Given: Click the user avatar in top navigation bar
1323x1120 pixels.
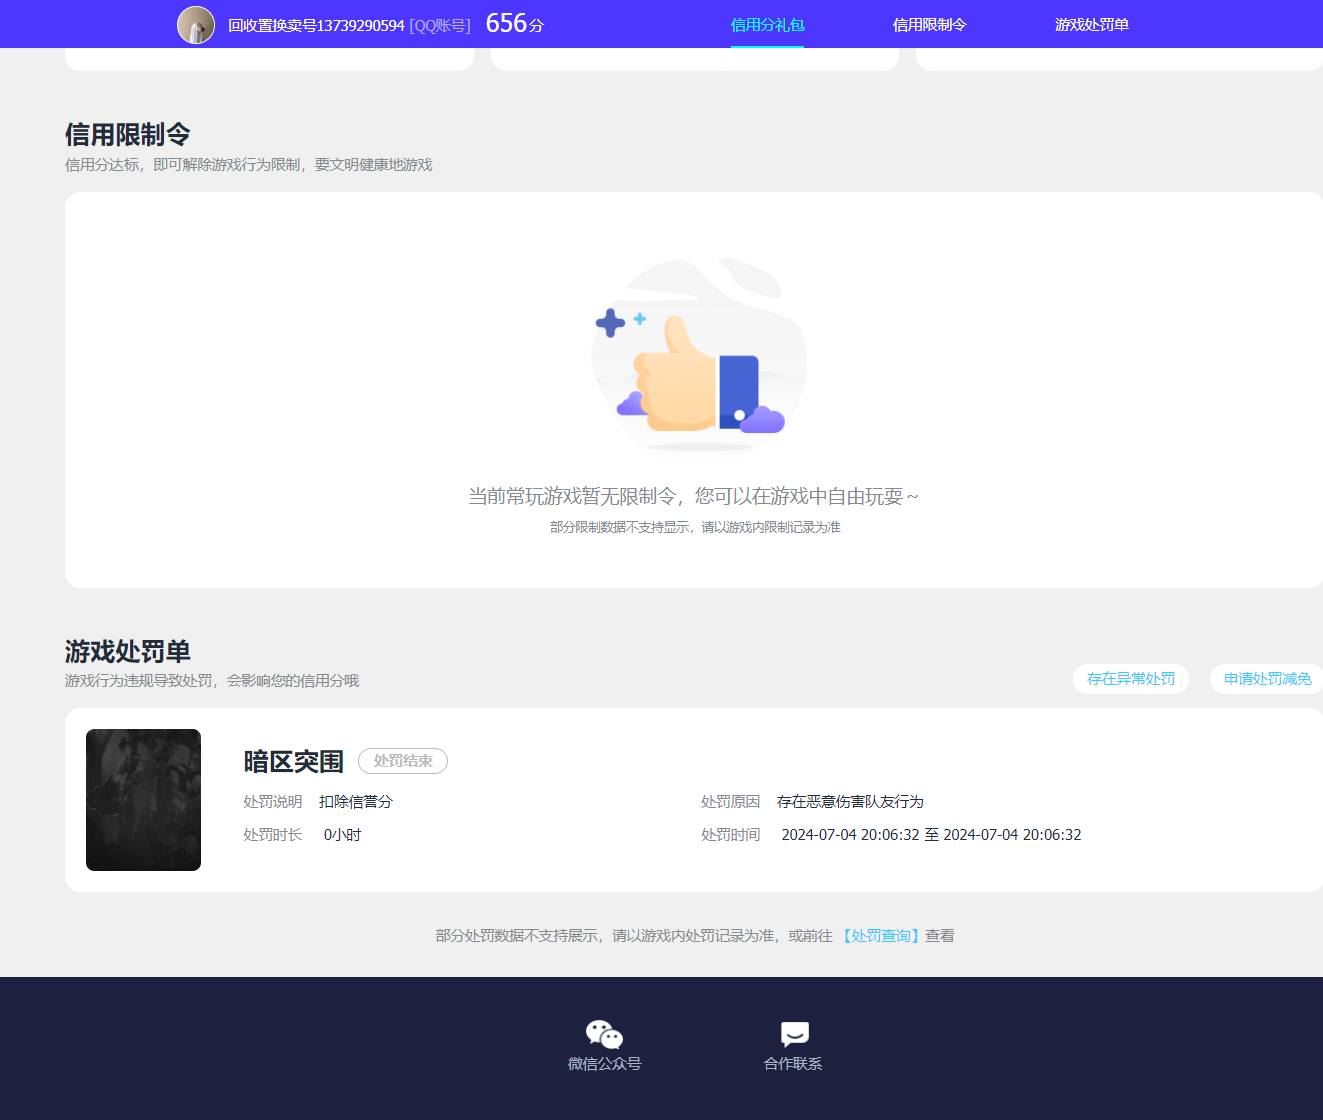Looking at the screenshot, I should 197,24.
